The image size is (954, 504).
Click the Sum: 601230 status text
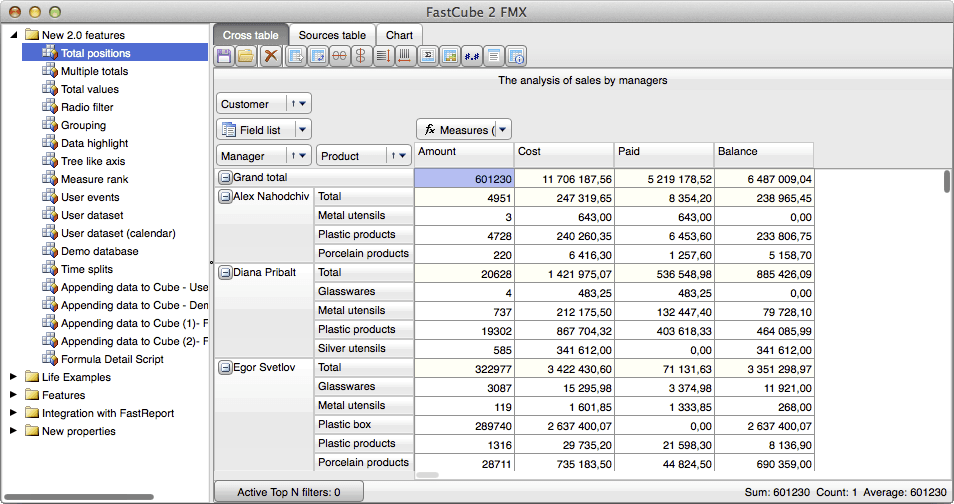(777, 492)
